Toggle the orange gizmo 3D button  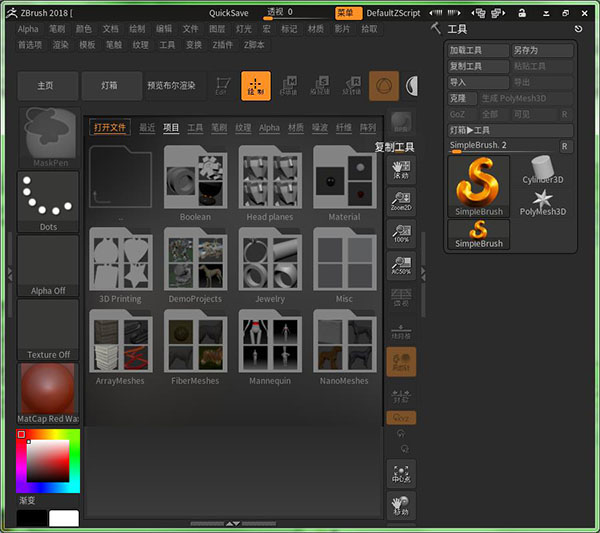384,86
